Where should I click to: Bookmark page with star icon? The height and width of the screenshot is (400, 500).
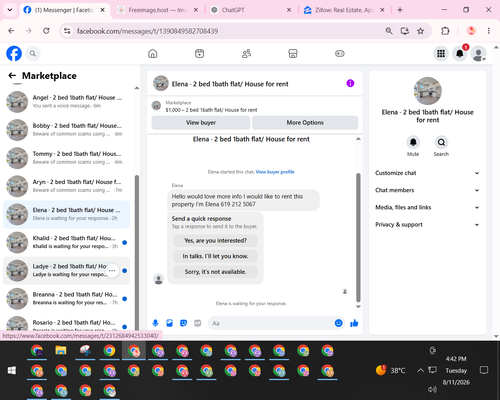[x=421, y=31]
